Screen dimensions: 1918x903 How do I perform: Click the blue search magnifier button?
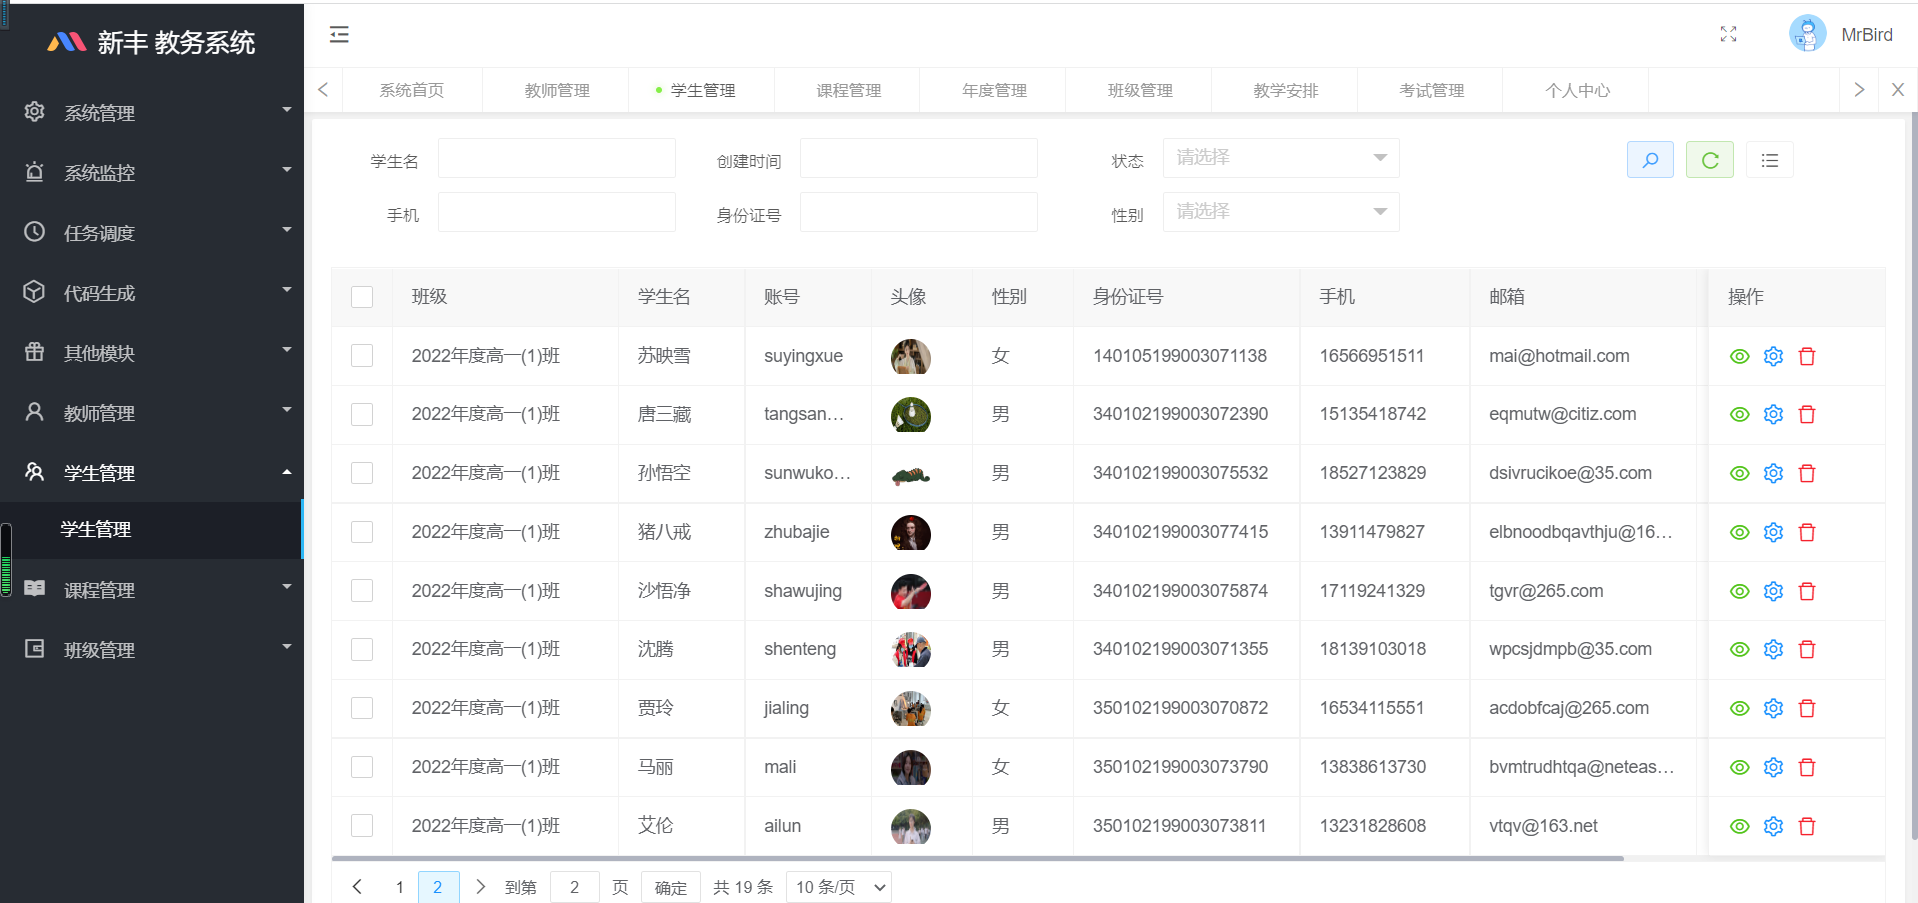pos(1650,160)
